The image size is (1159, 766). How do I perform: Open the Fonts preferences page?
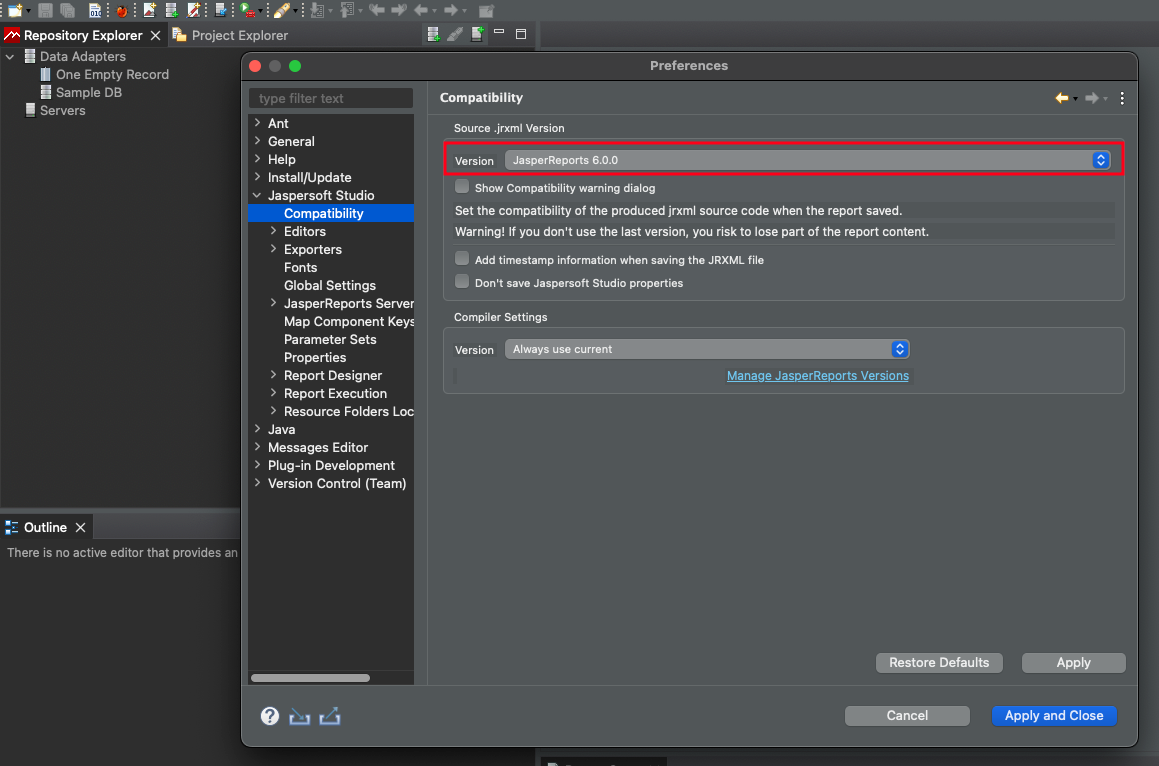300,267
